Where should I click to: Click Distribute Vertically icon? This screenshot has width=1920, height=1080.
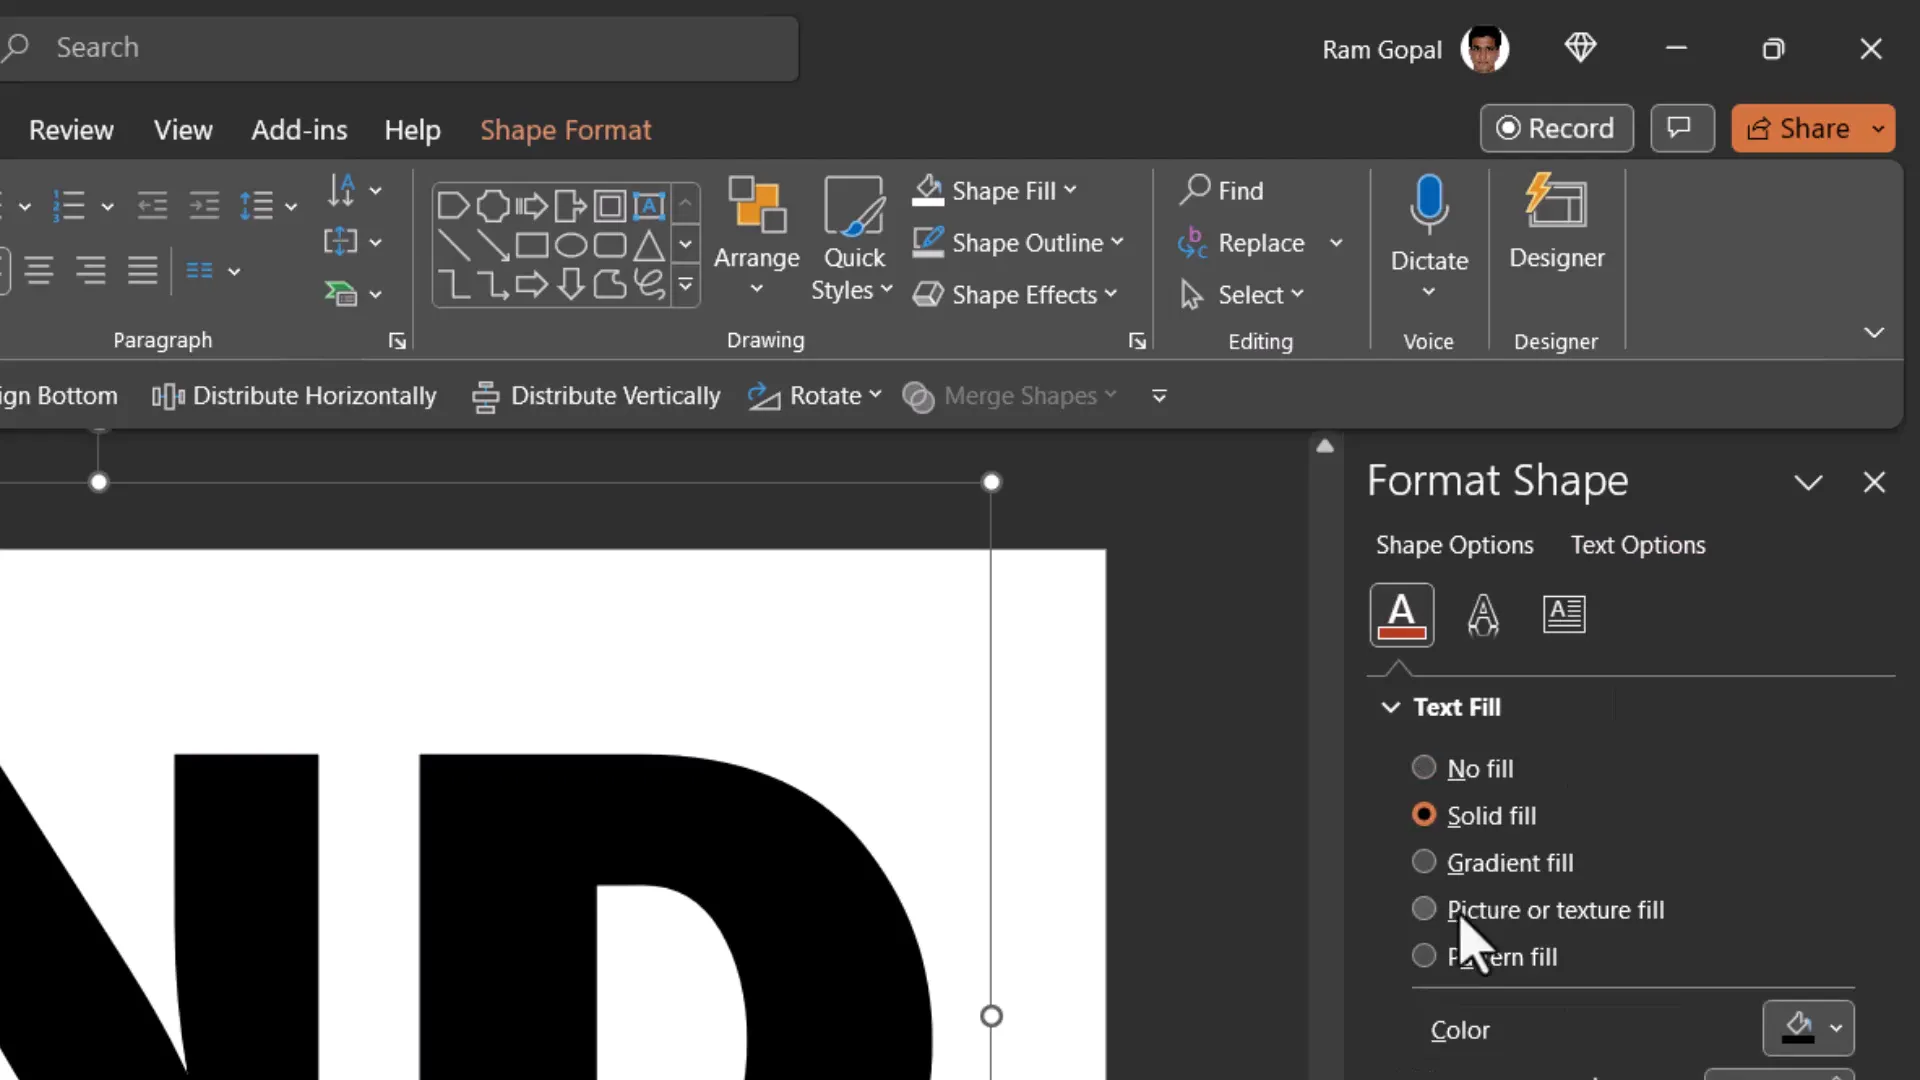pos(486,396)
